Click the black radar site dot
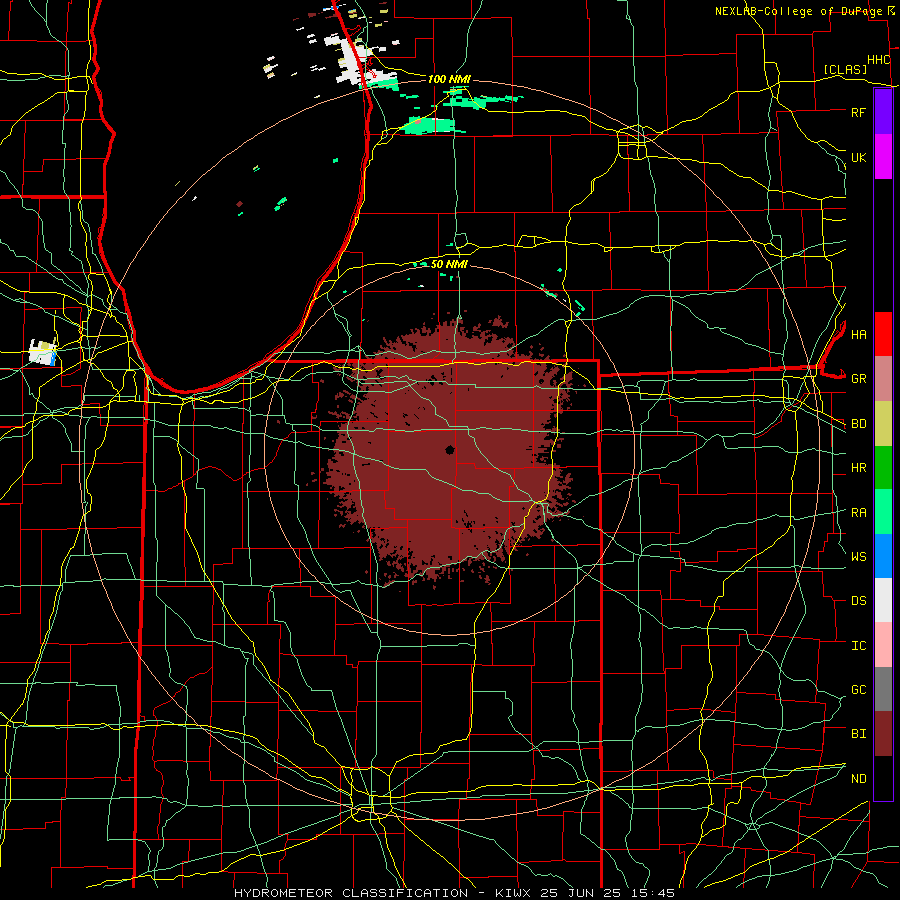900x900 pixels. pos(449,450)
